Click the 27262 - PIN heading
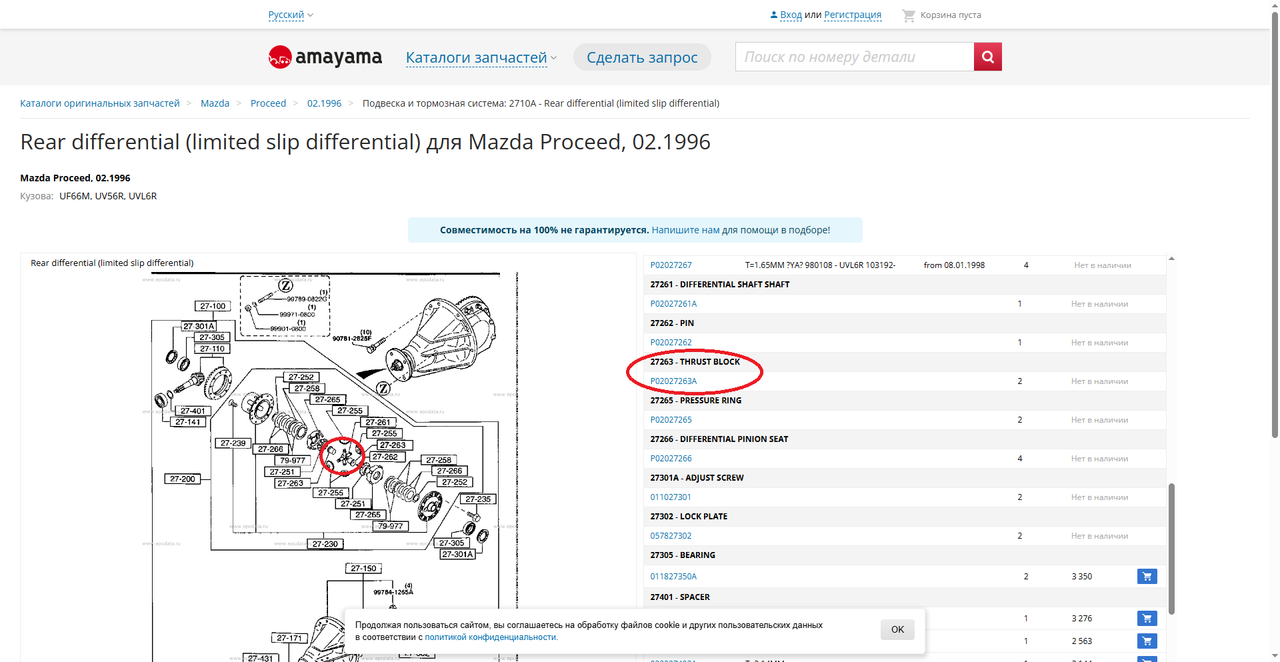 pyautogui.click(x=672, y=323)
